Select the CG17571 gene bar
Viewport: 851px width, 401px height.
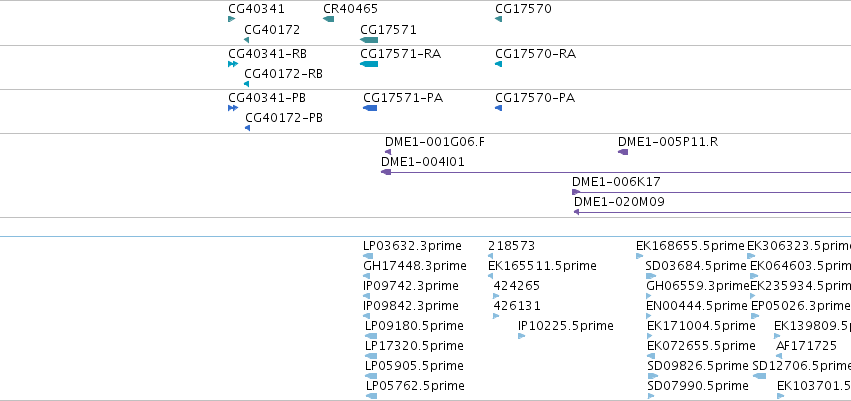[x=369, y=40]
